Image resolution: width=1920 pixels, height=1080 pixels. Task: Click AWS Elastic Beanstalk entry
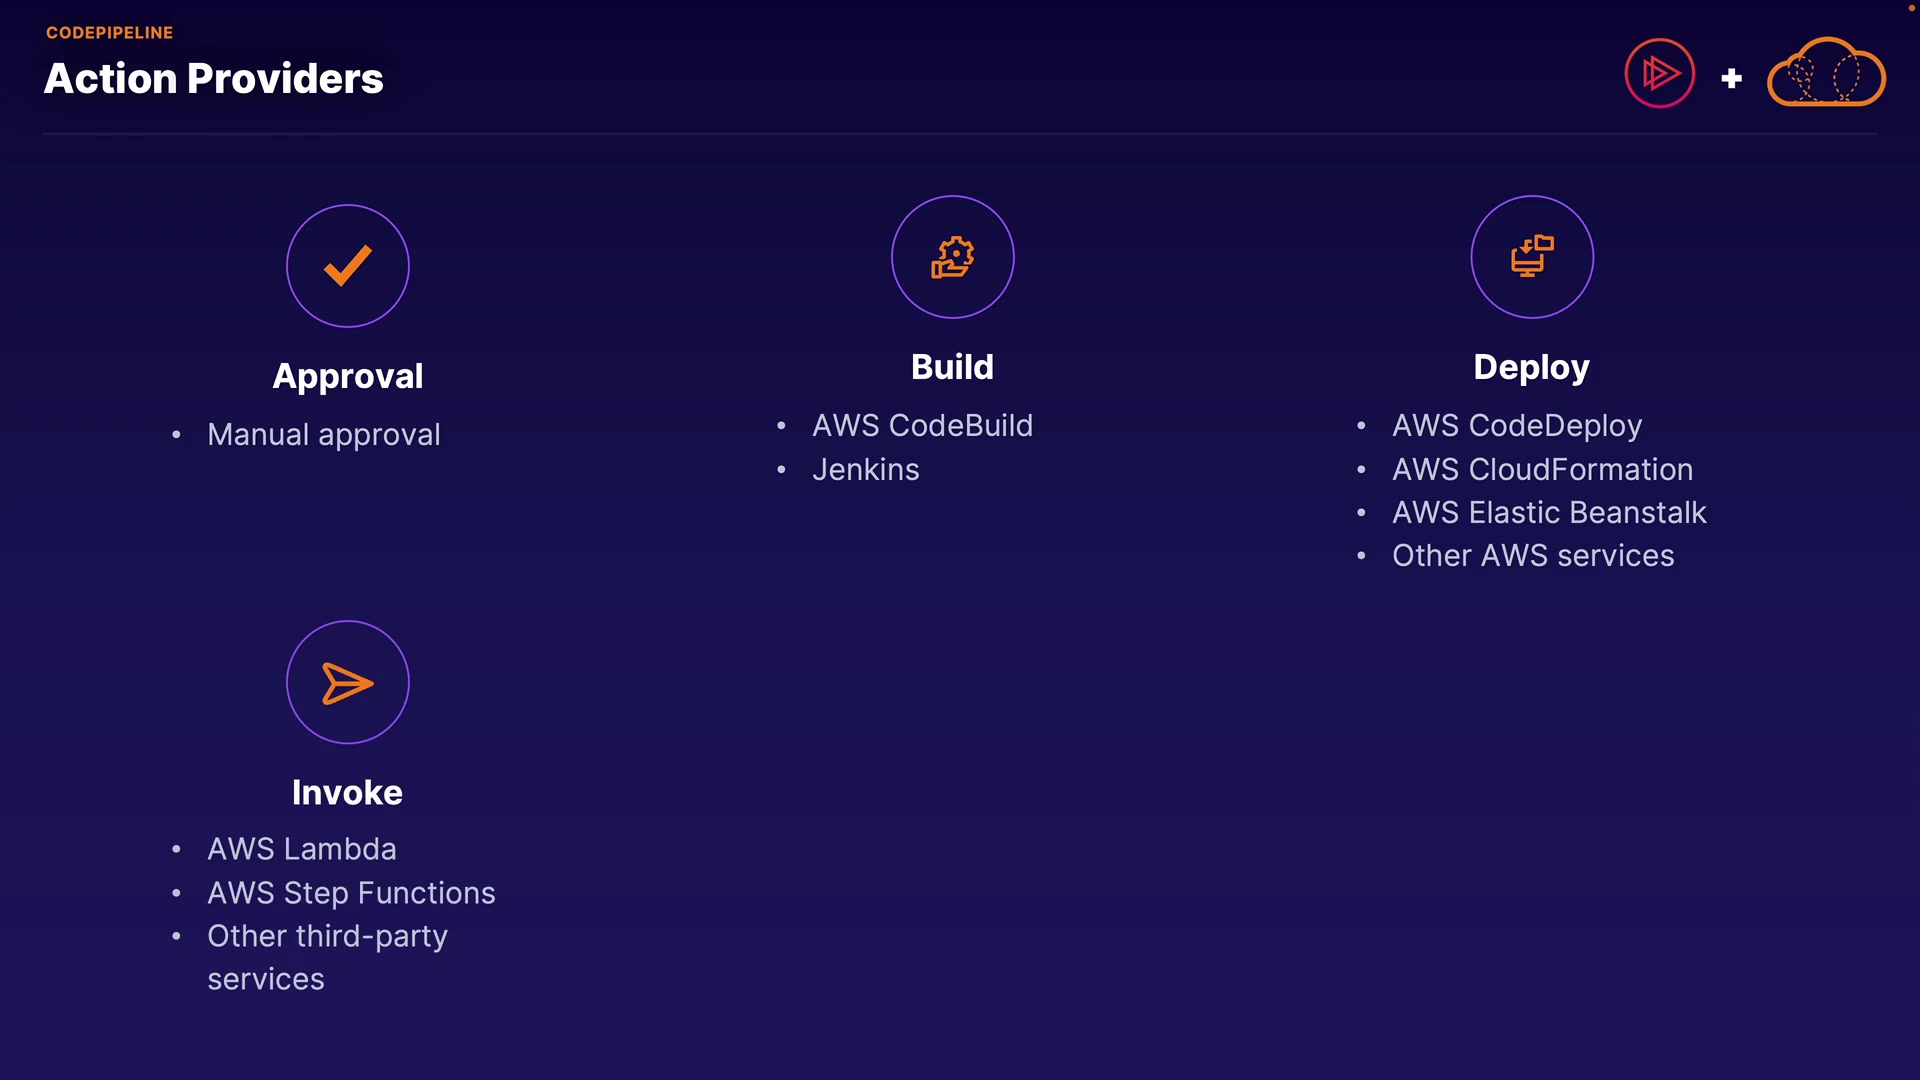(1549, 513)
